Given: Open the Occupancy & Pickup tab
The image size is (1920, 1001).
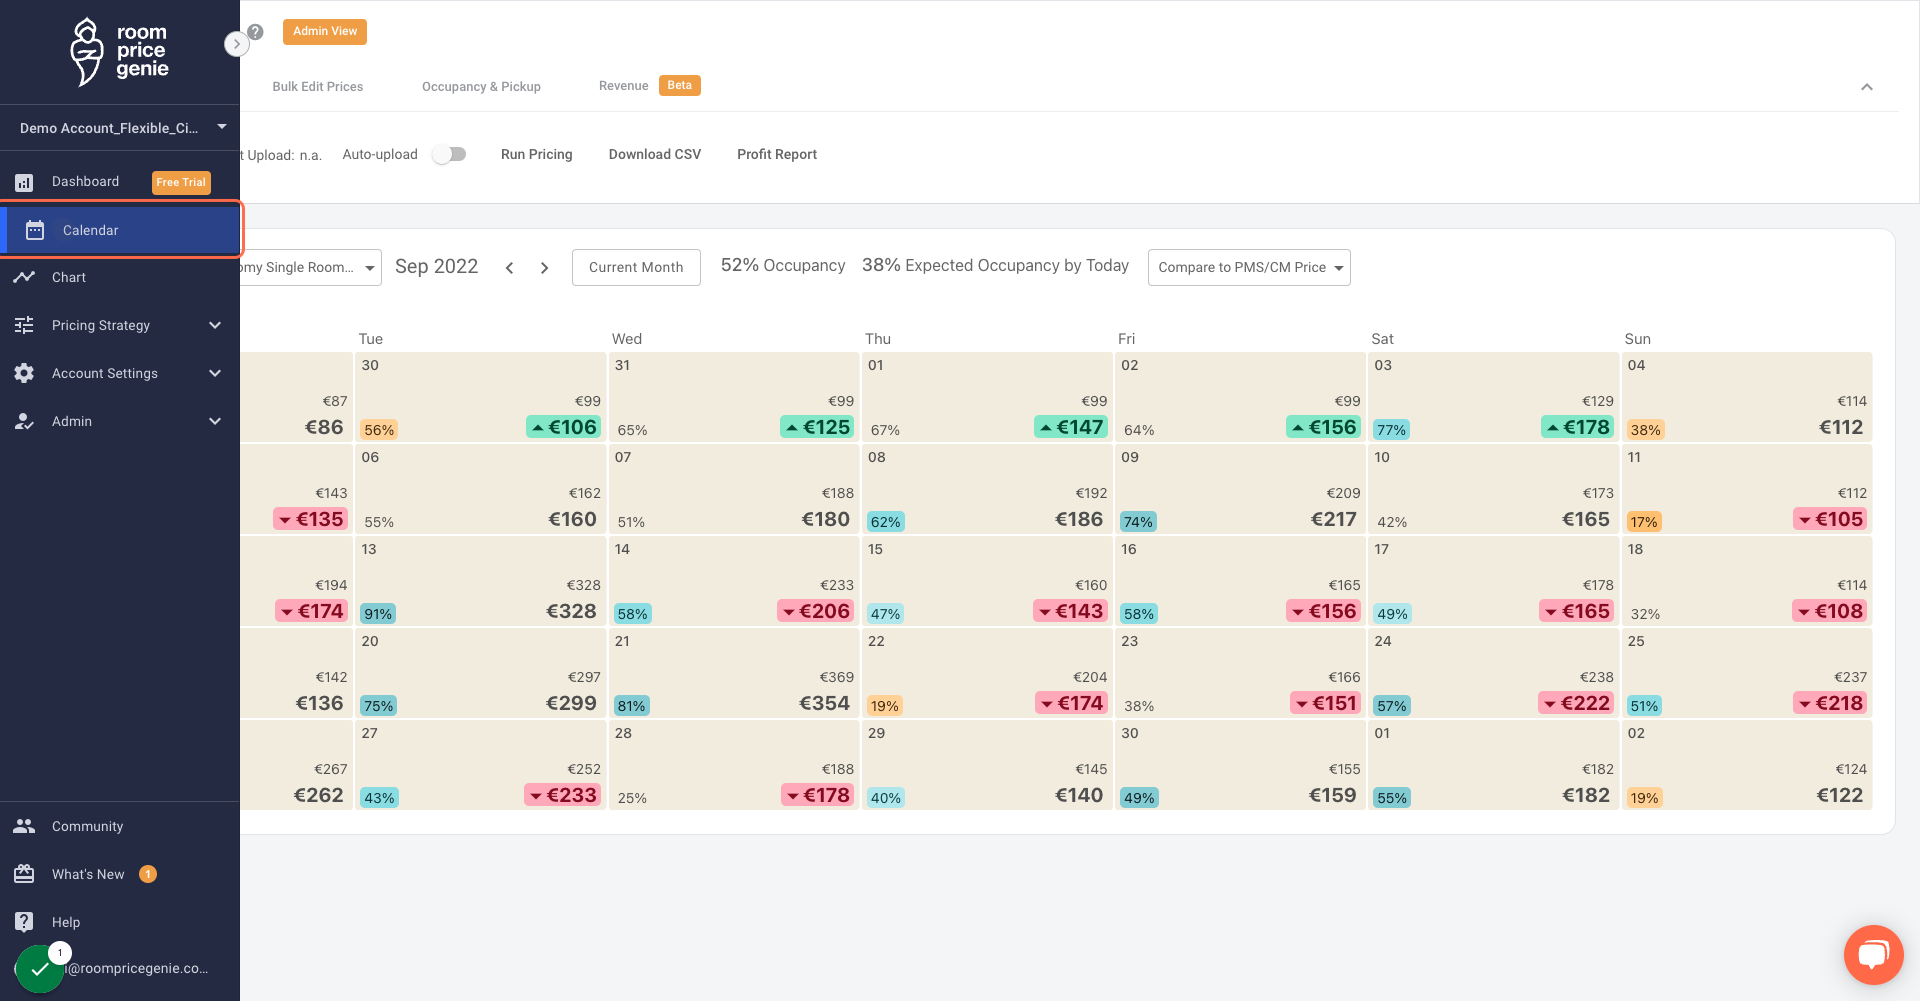Looking at the screenshot, I should [481, 87].
